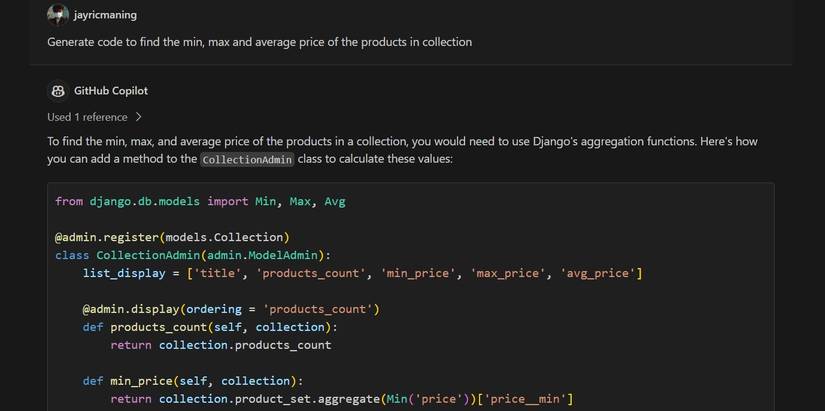The height and width of the screenshot is (411, 825).
Task: Click the 'avg_price' string in list_display
Action: click(598, 273)
